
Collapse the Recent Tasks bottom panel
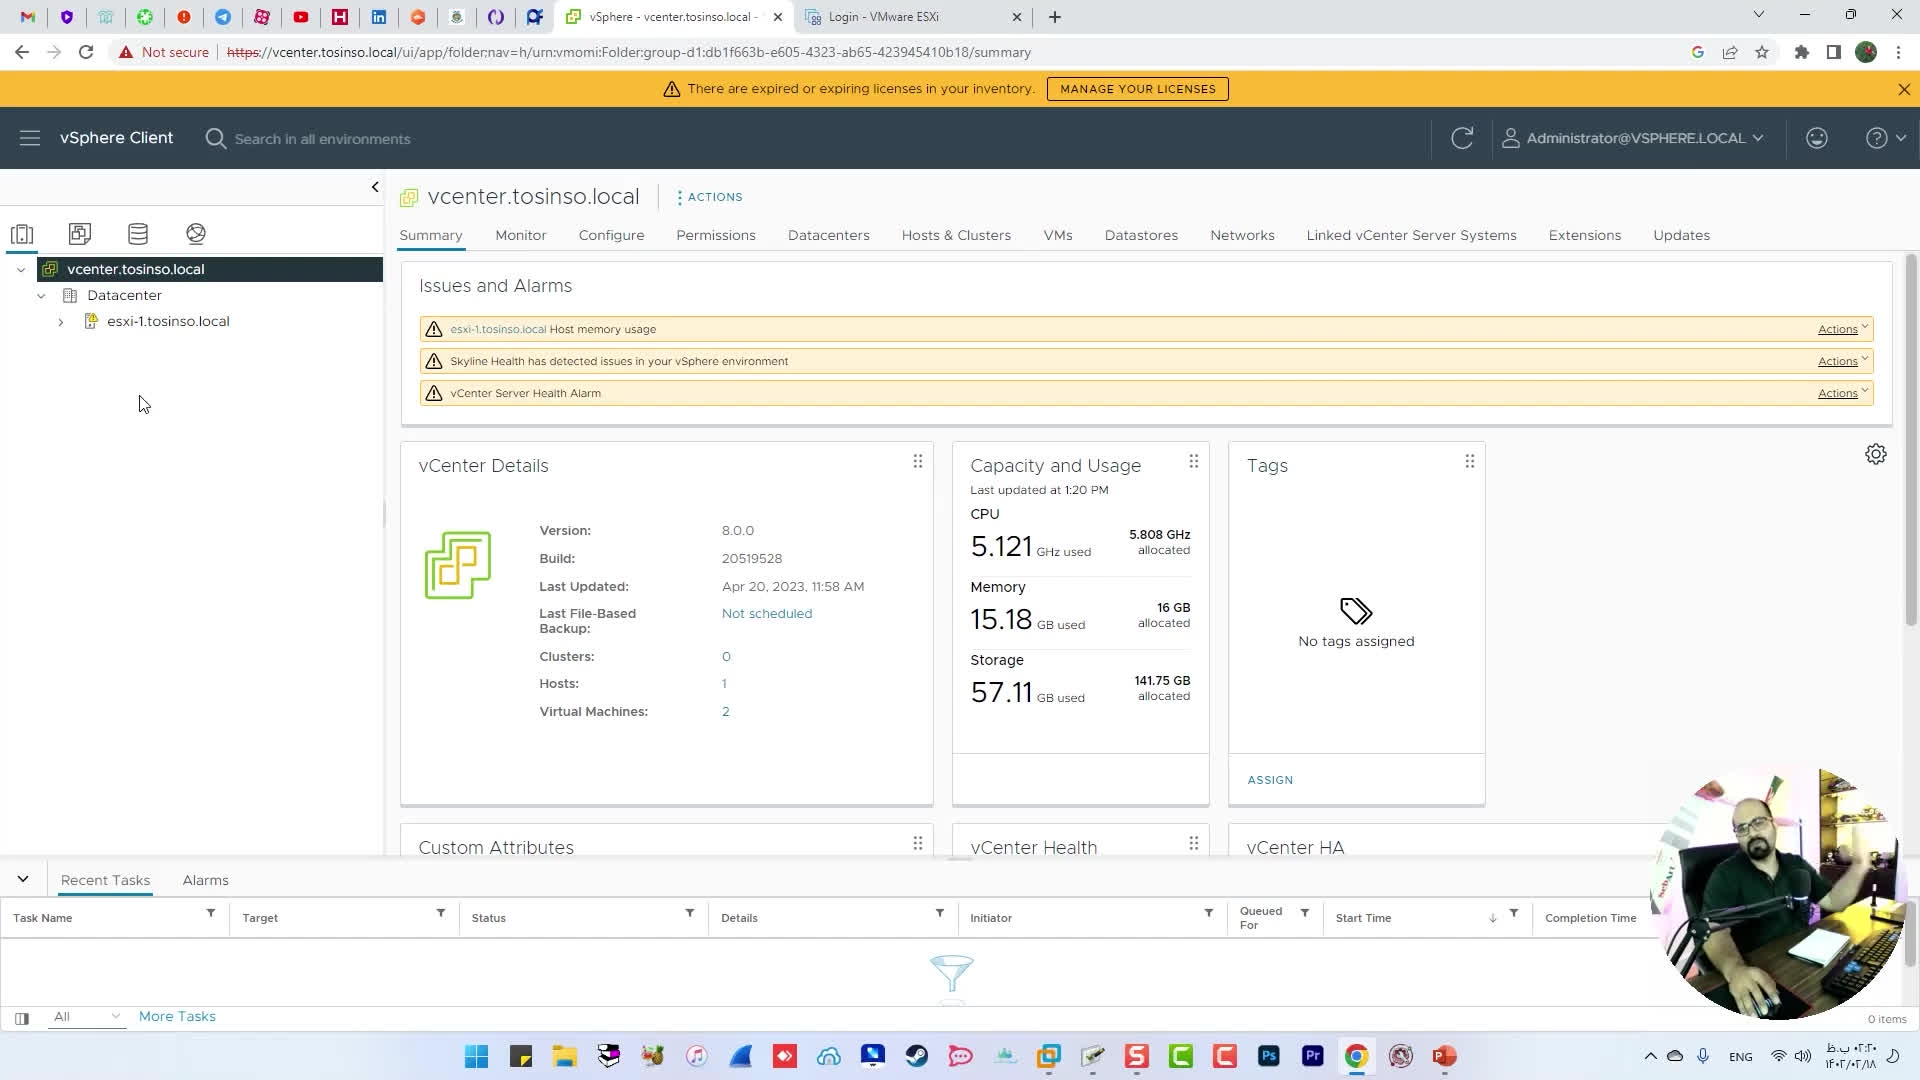click(23, 880)
